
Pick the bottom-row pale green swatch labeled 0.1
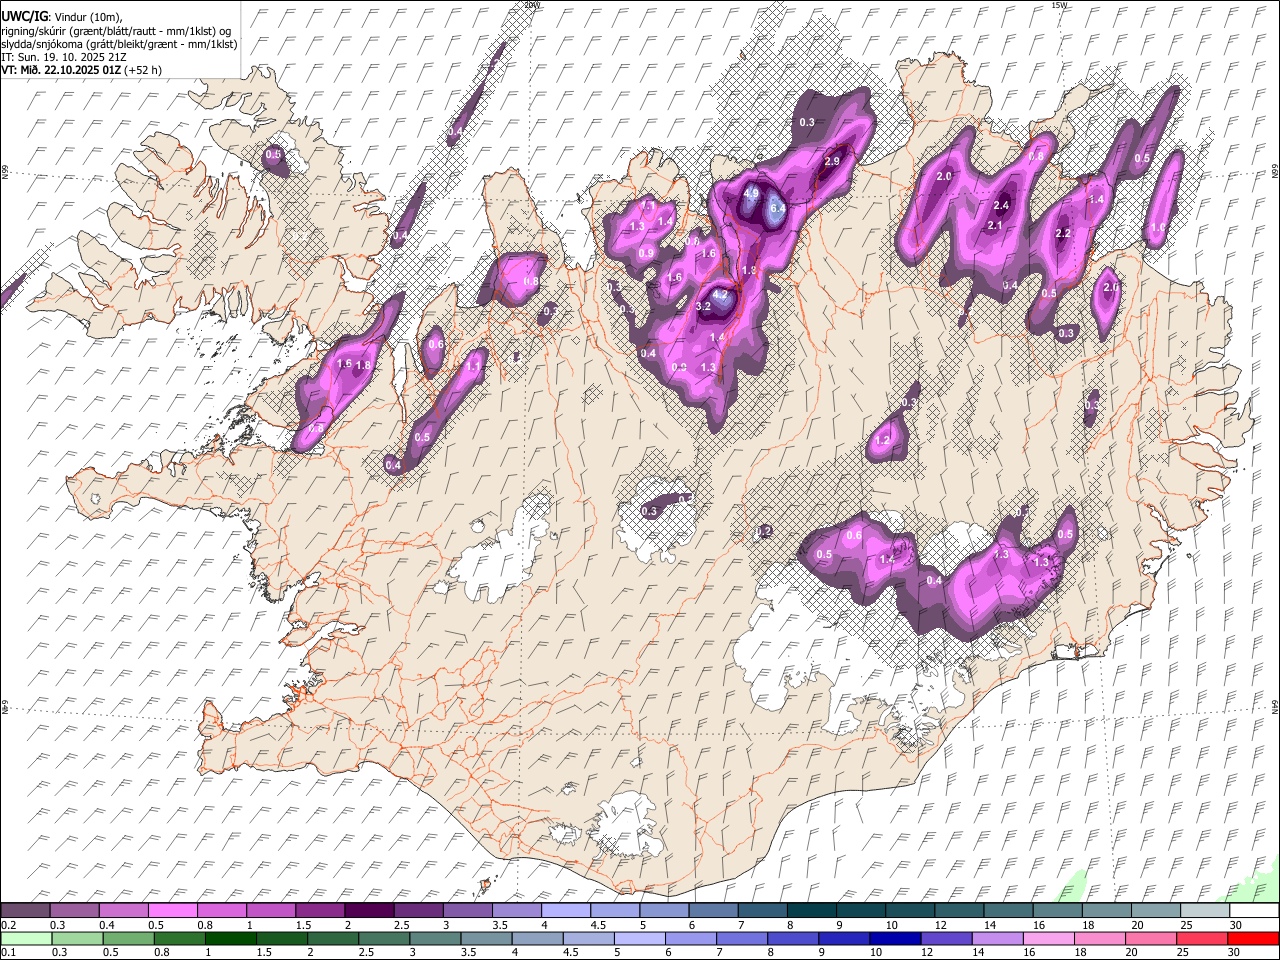point(25,938)
